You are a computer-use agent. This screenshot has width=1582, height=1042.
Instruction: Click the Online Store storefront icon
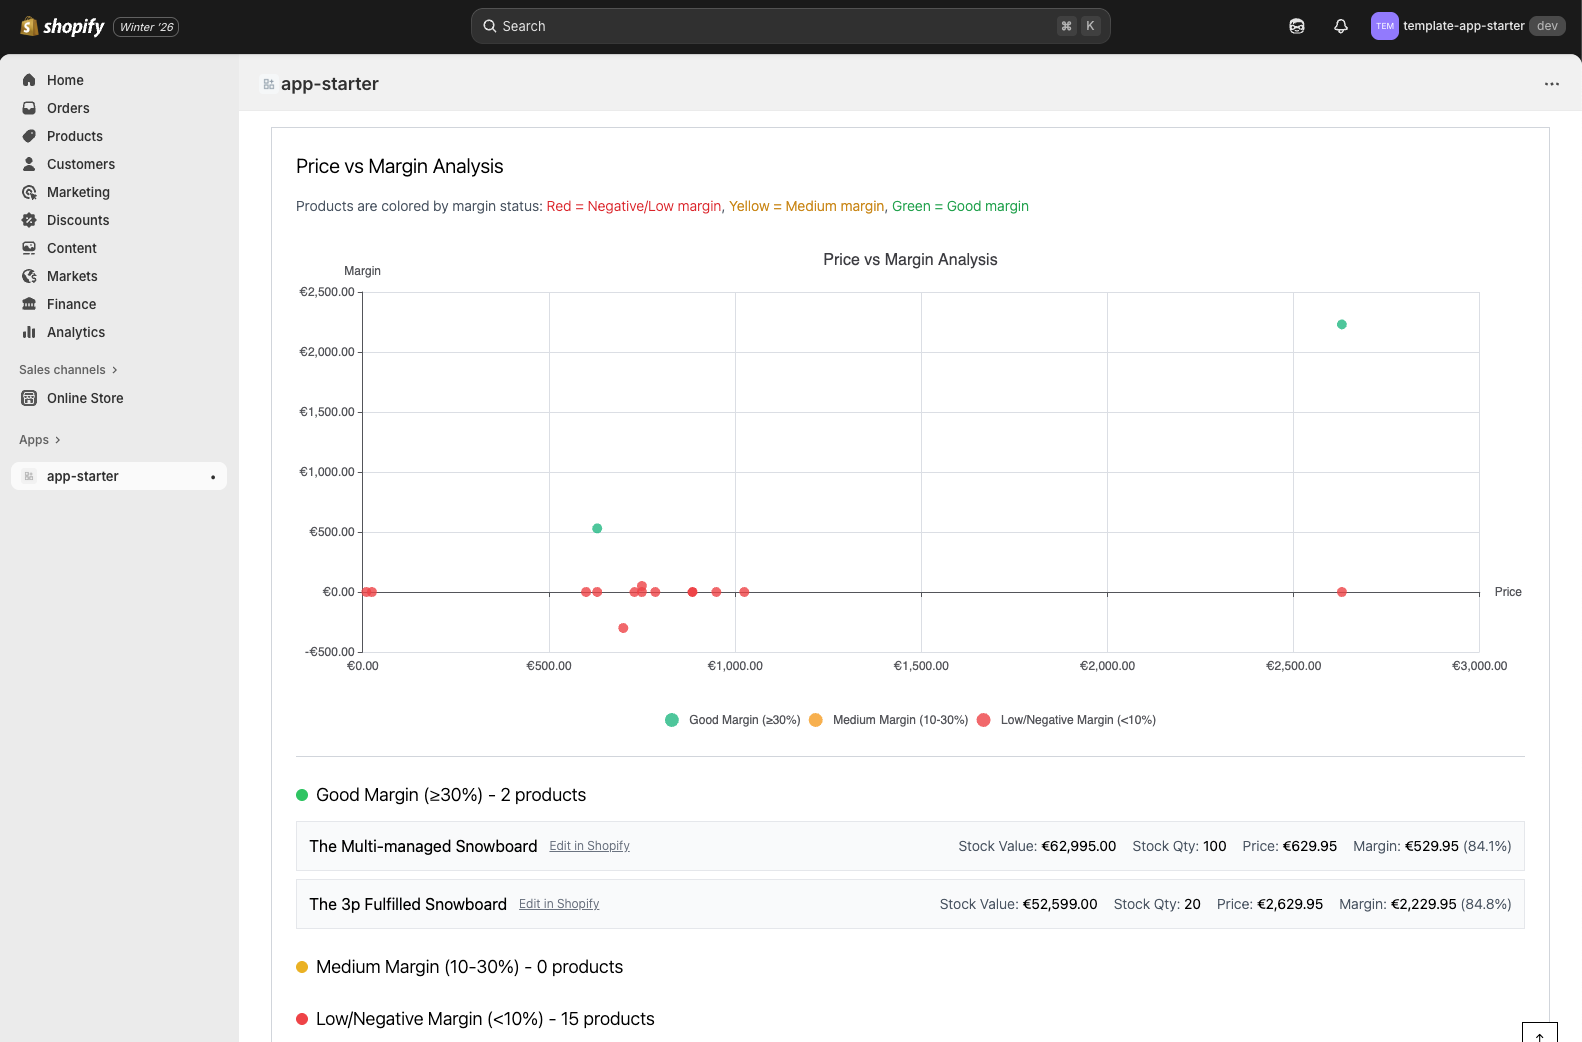[x=29, y=398]
